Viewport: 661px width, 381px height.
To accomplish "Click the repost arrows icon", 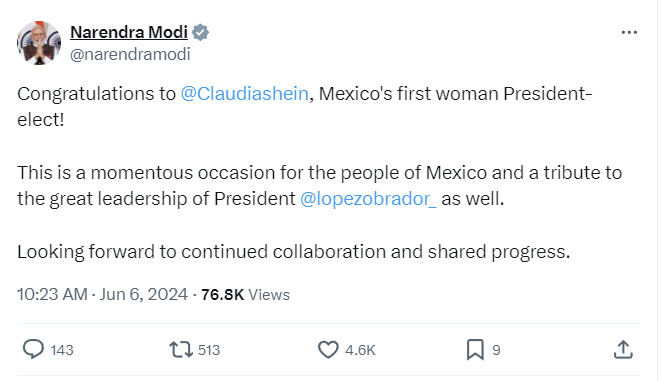I will 181,350.
